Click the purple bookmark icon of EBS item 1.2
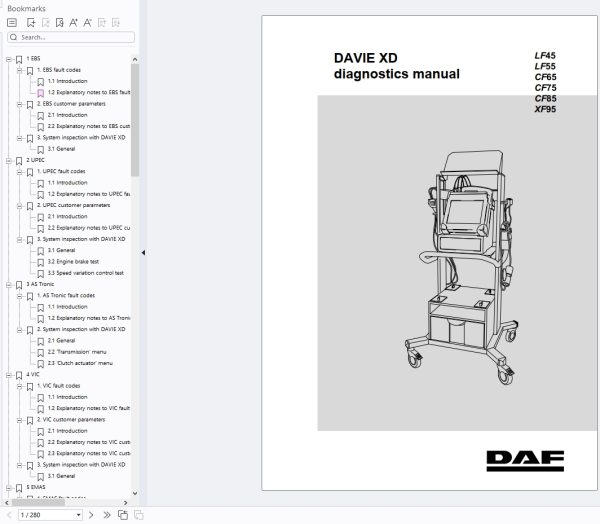Viewport: 600px width, 524px height. point(41,93)
